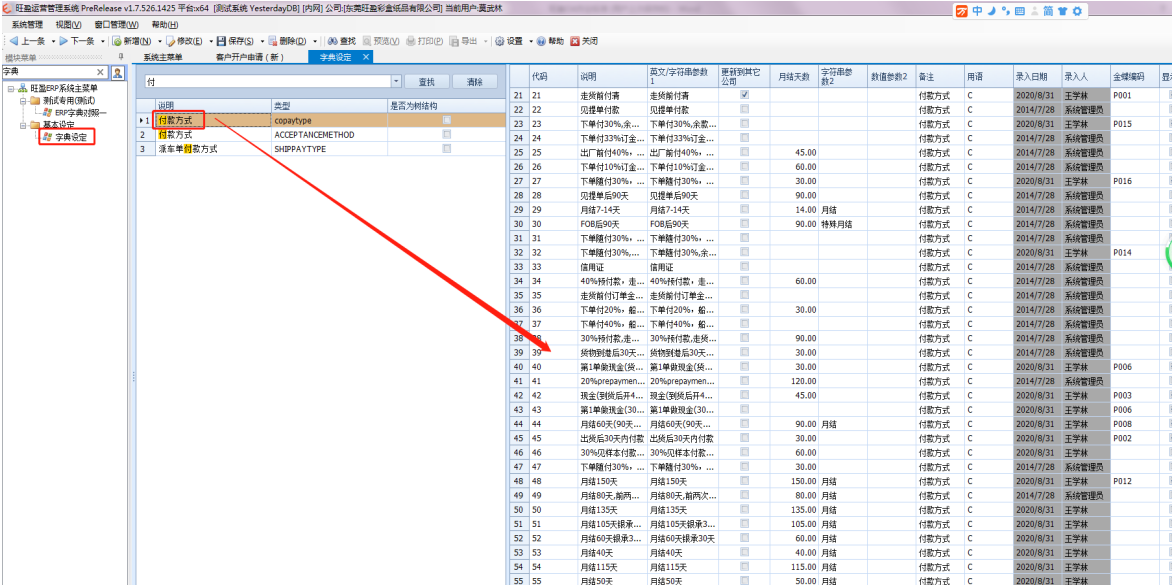Open IME settings gear icon
1173x585 pixels.
point(1077,11)
